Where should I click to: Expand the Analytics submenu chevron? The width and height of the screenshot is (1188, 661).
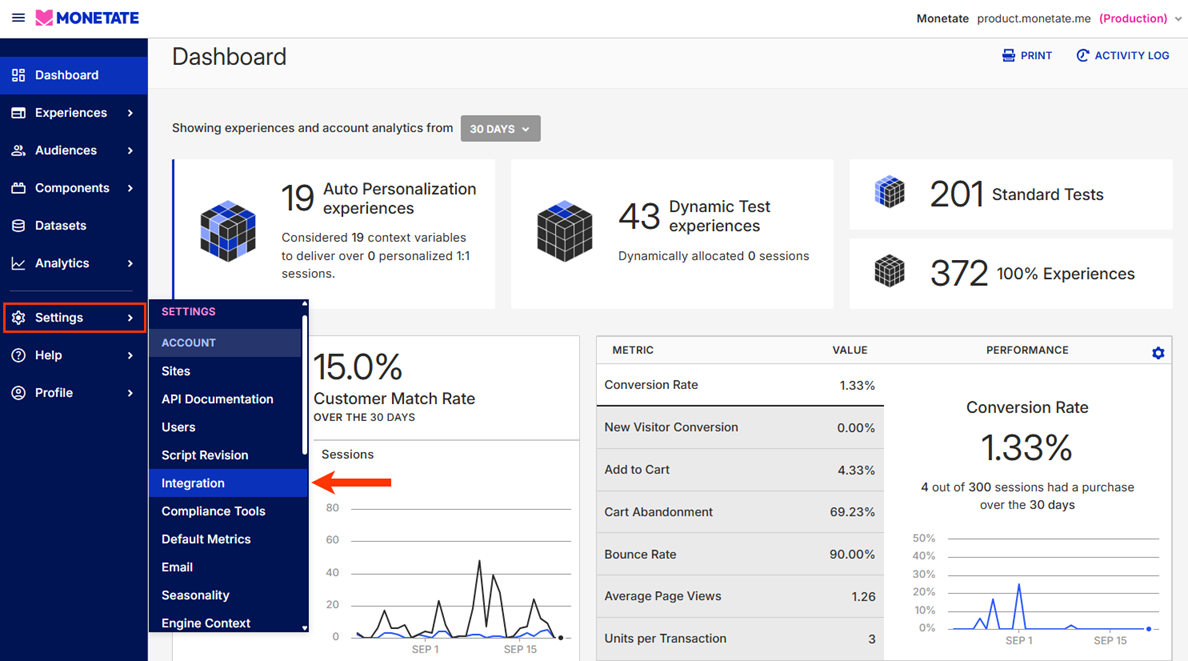pos(130,263)
